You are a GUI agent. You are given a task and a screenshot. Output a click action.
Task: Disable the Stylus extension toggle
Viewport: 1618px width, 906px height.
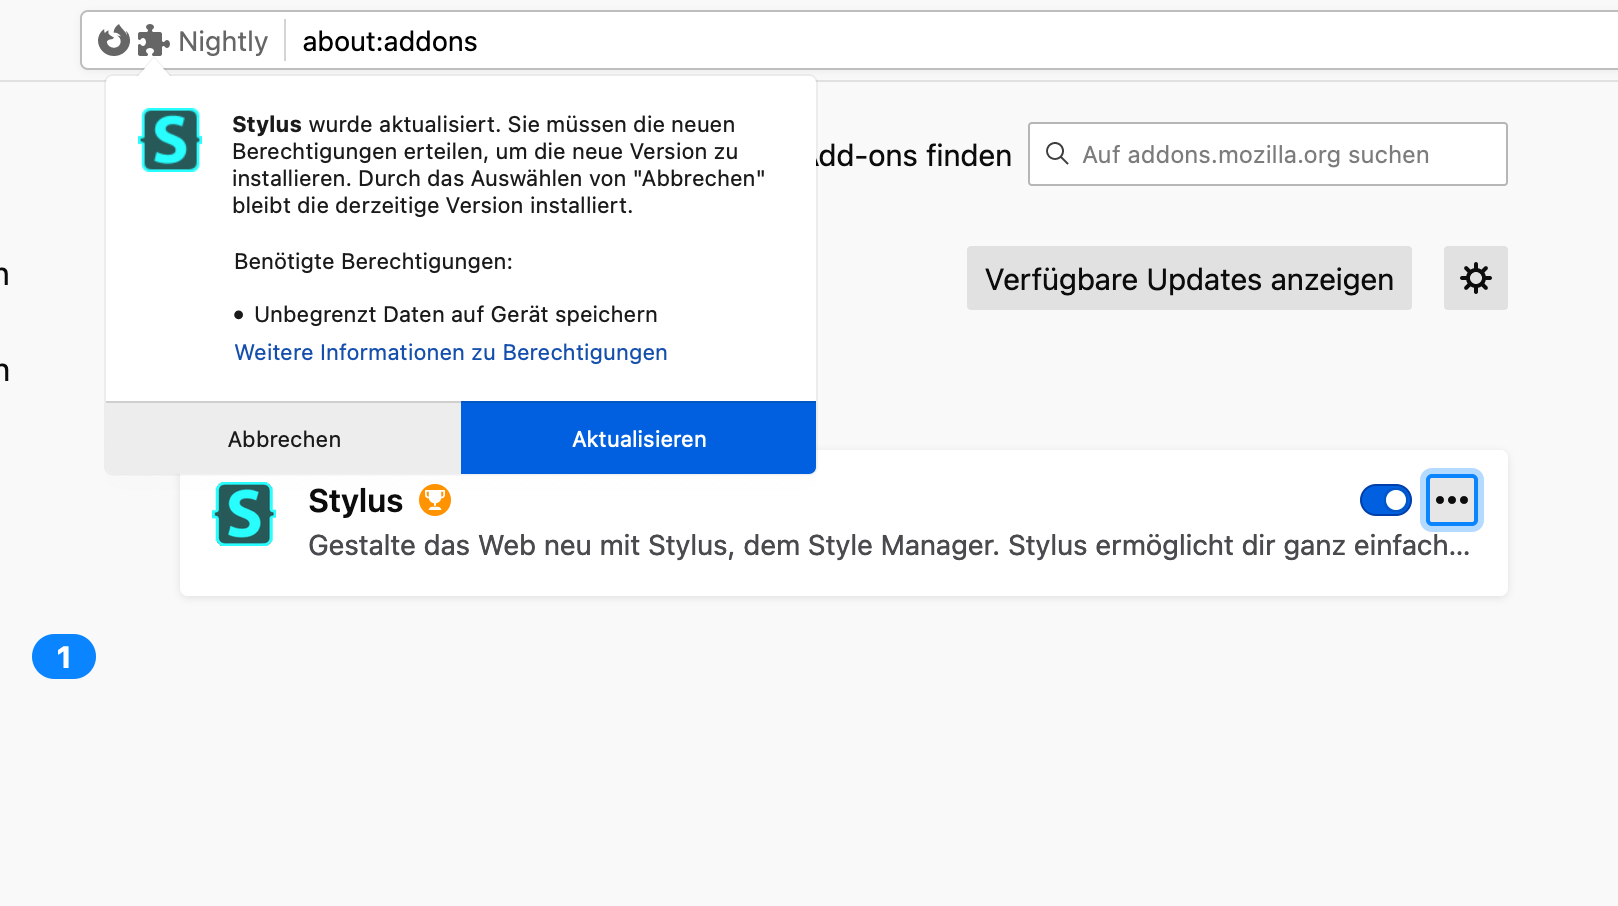(1385, 500)
